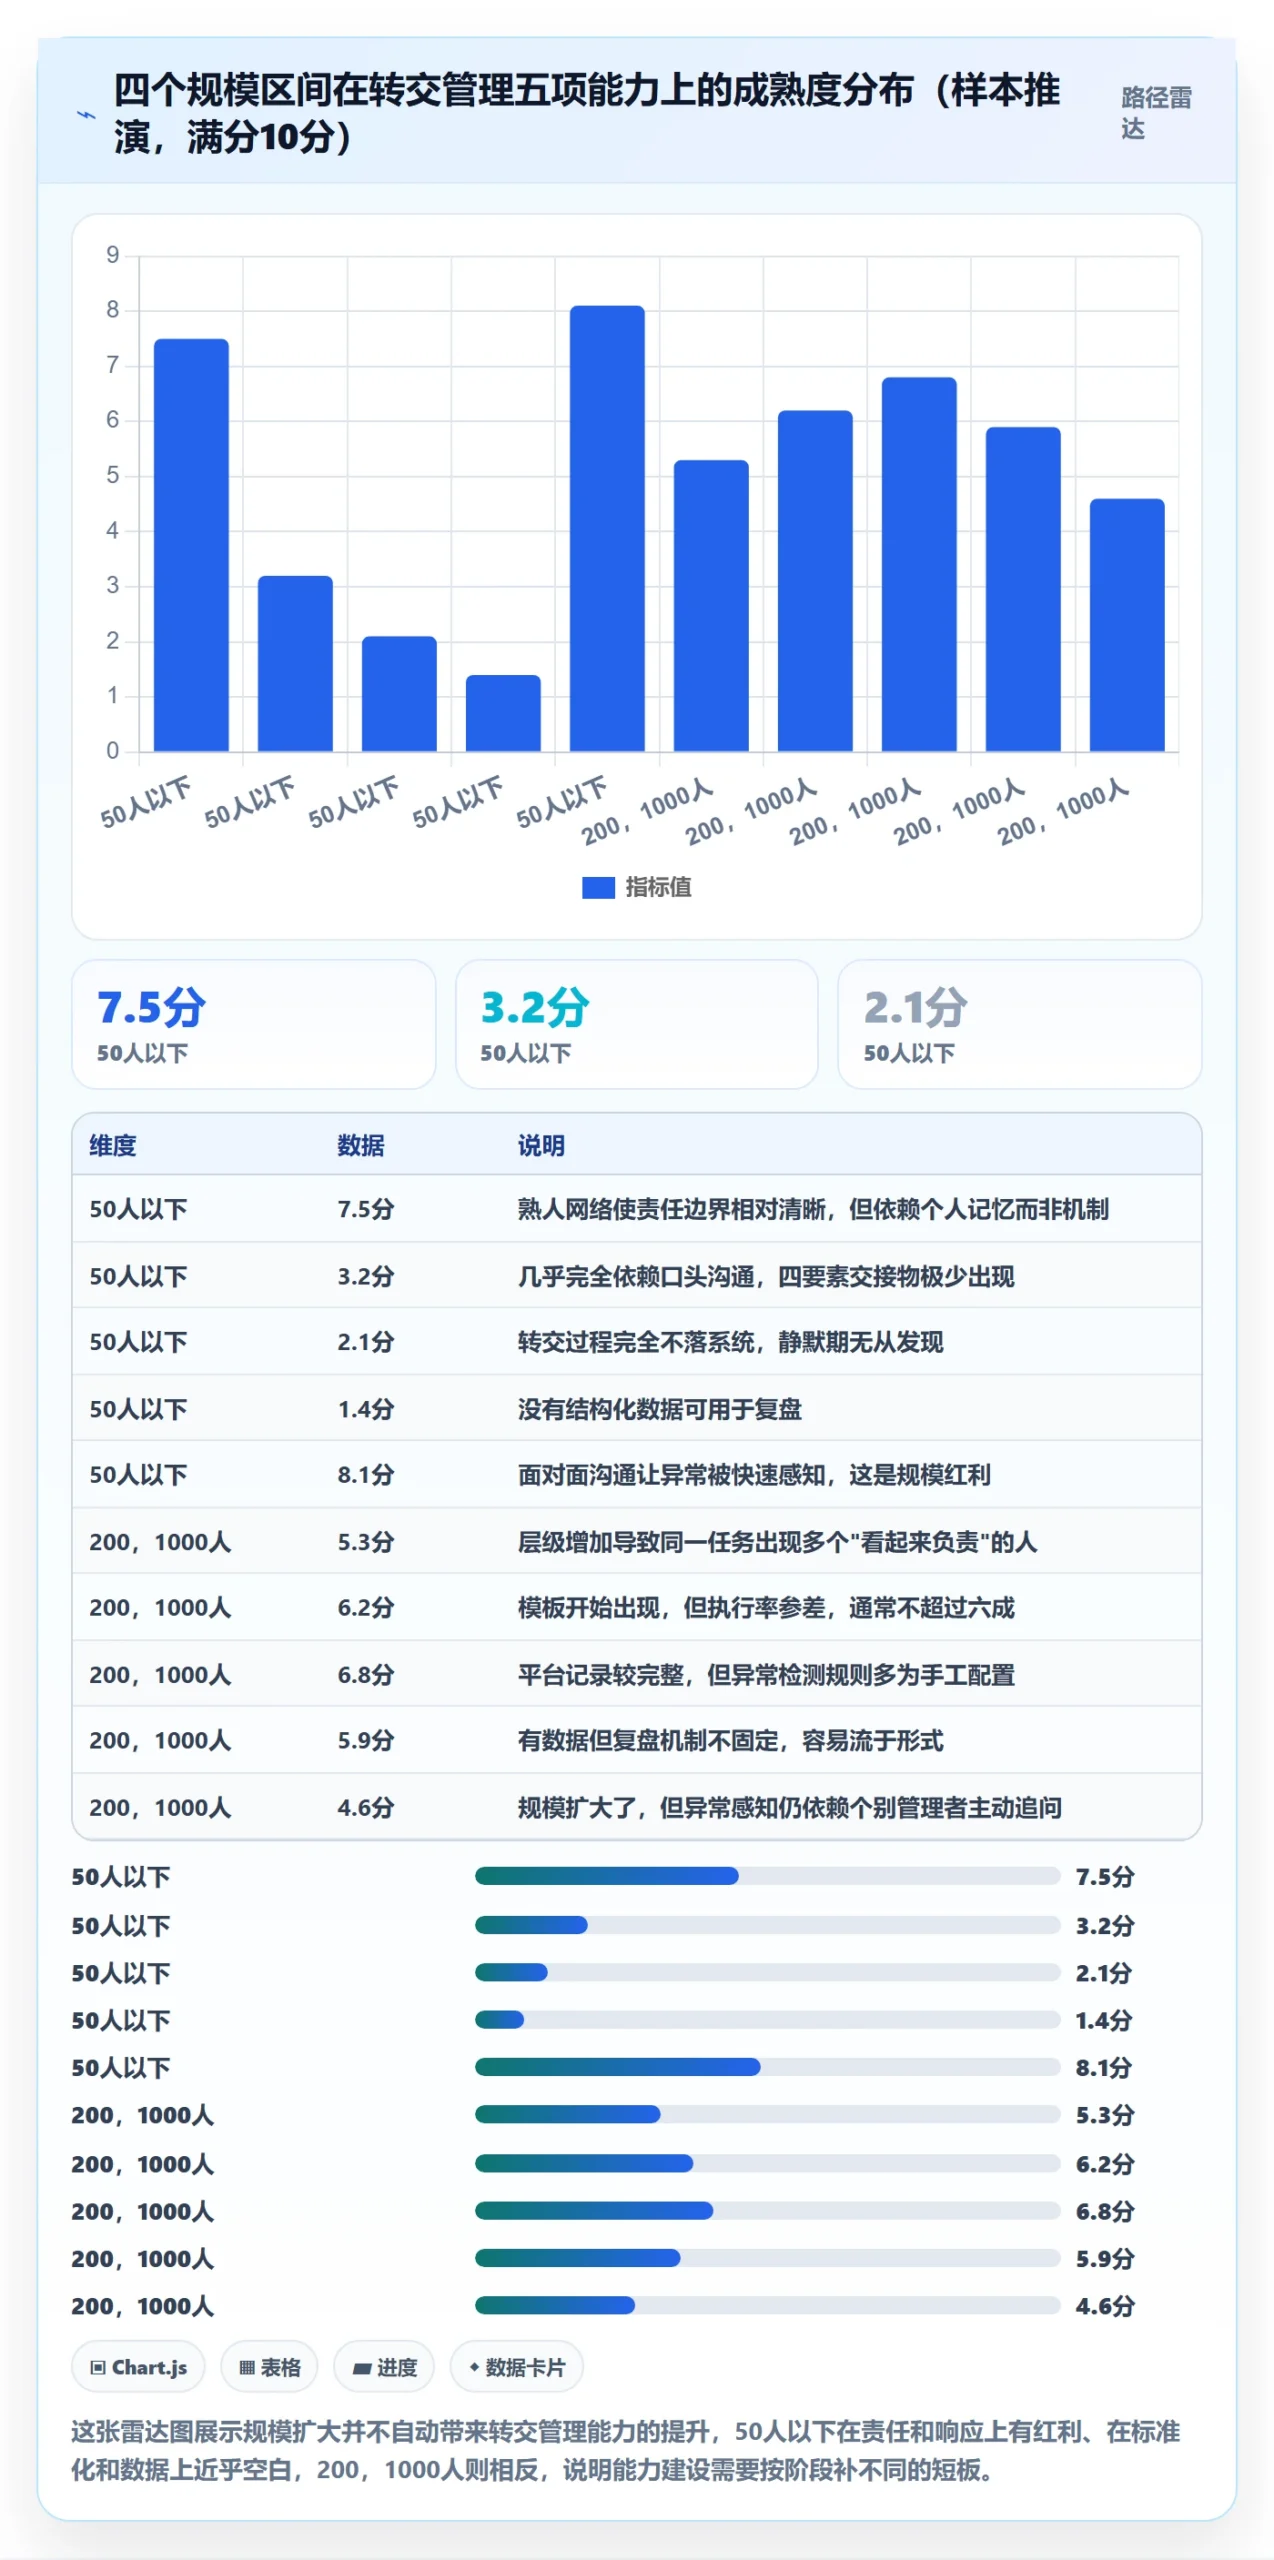1274x2560 pixels.
Task: Click the 7.5分 data card
Action: coord(253,1024)
